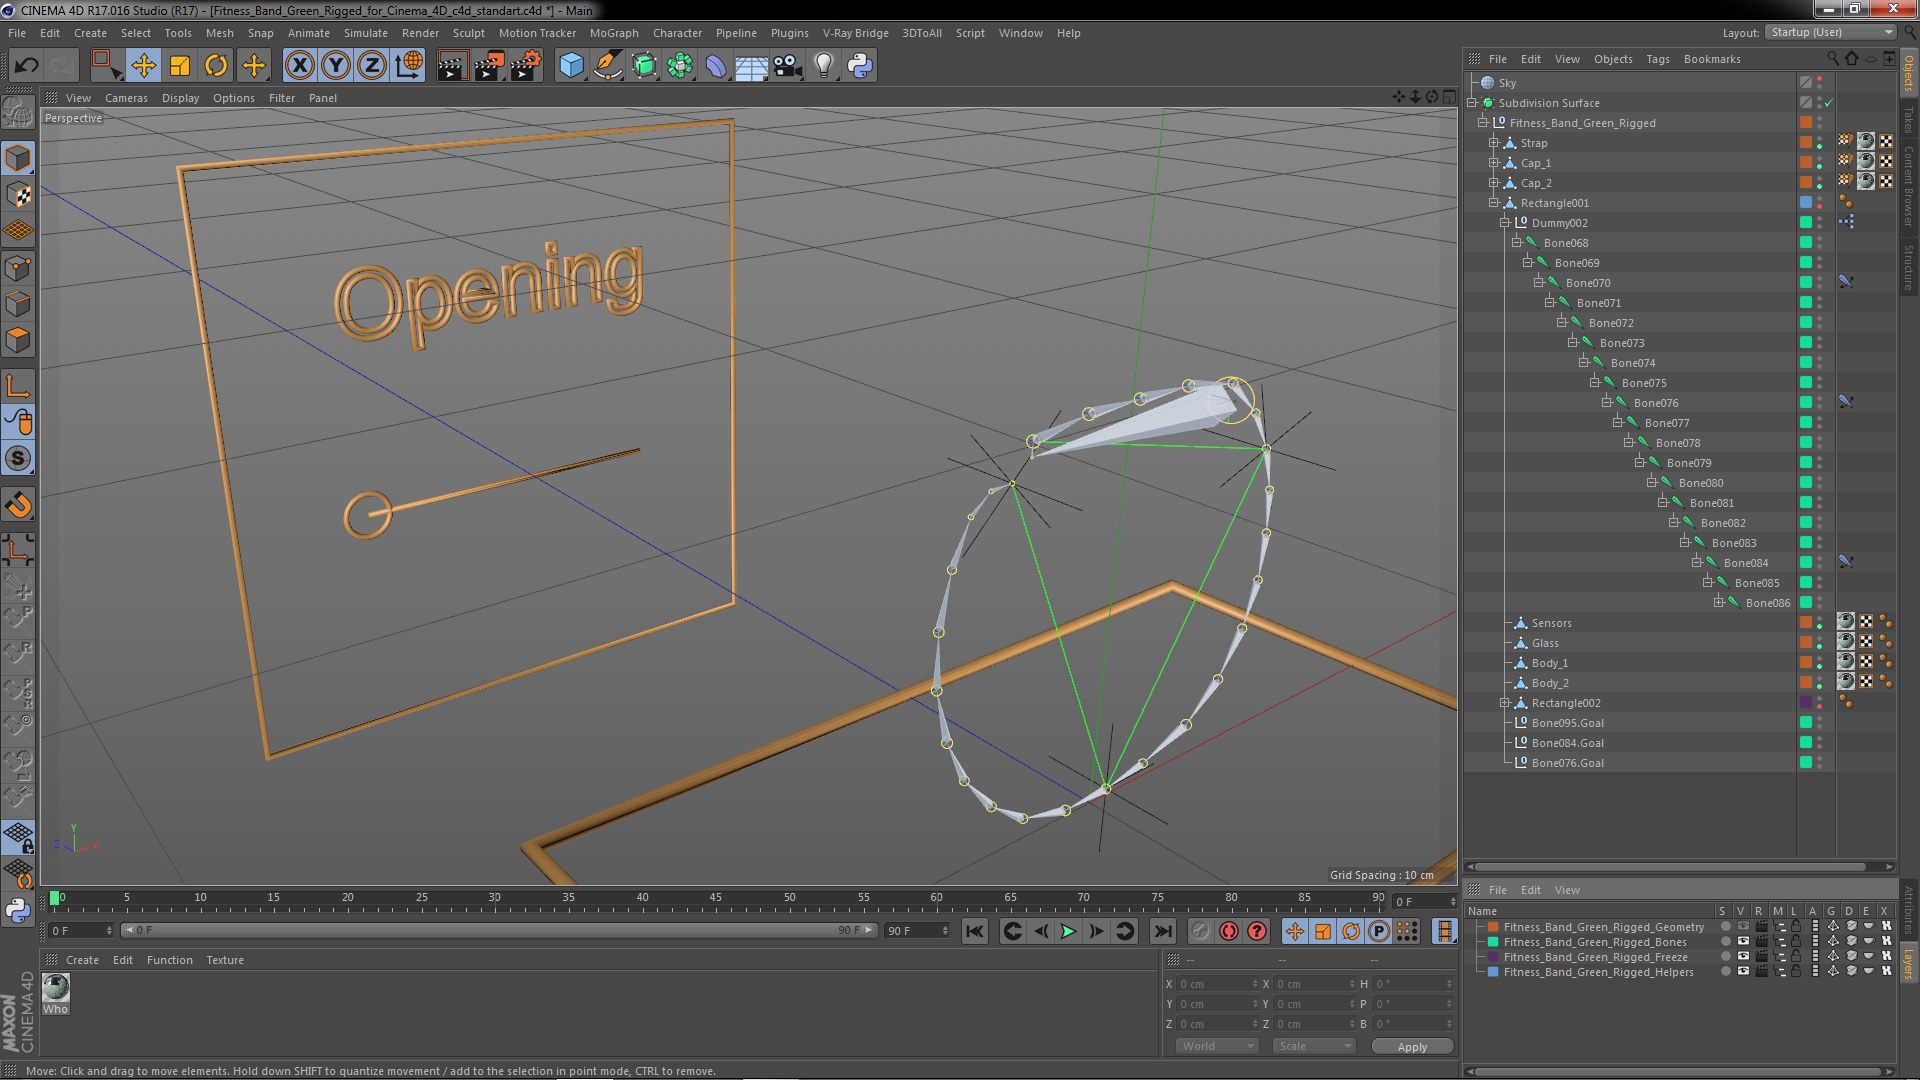Select the Sensors object in tree

(x=1551, y=623)
